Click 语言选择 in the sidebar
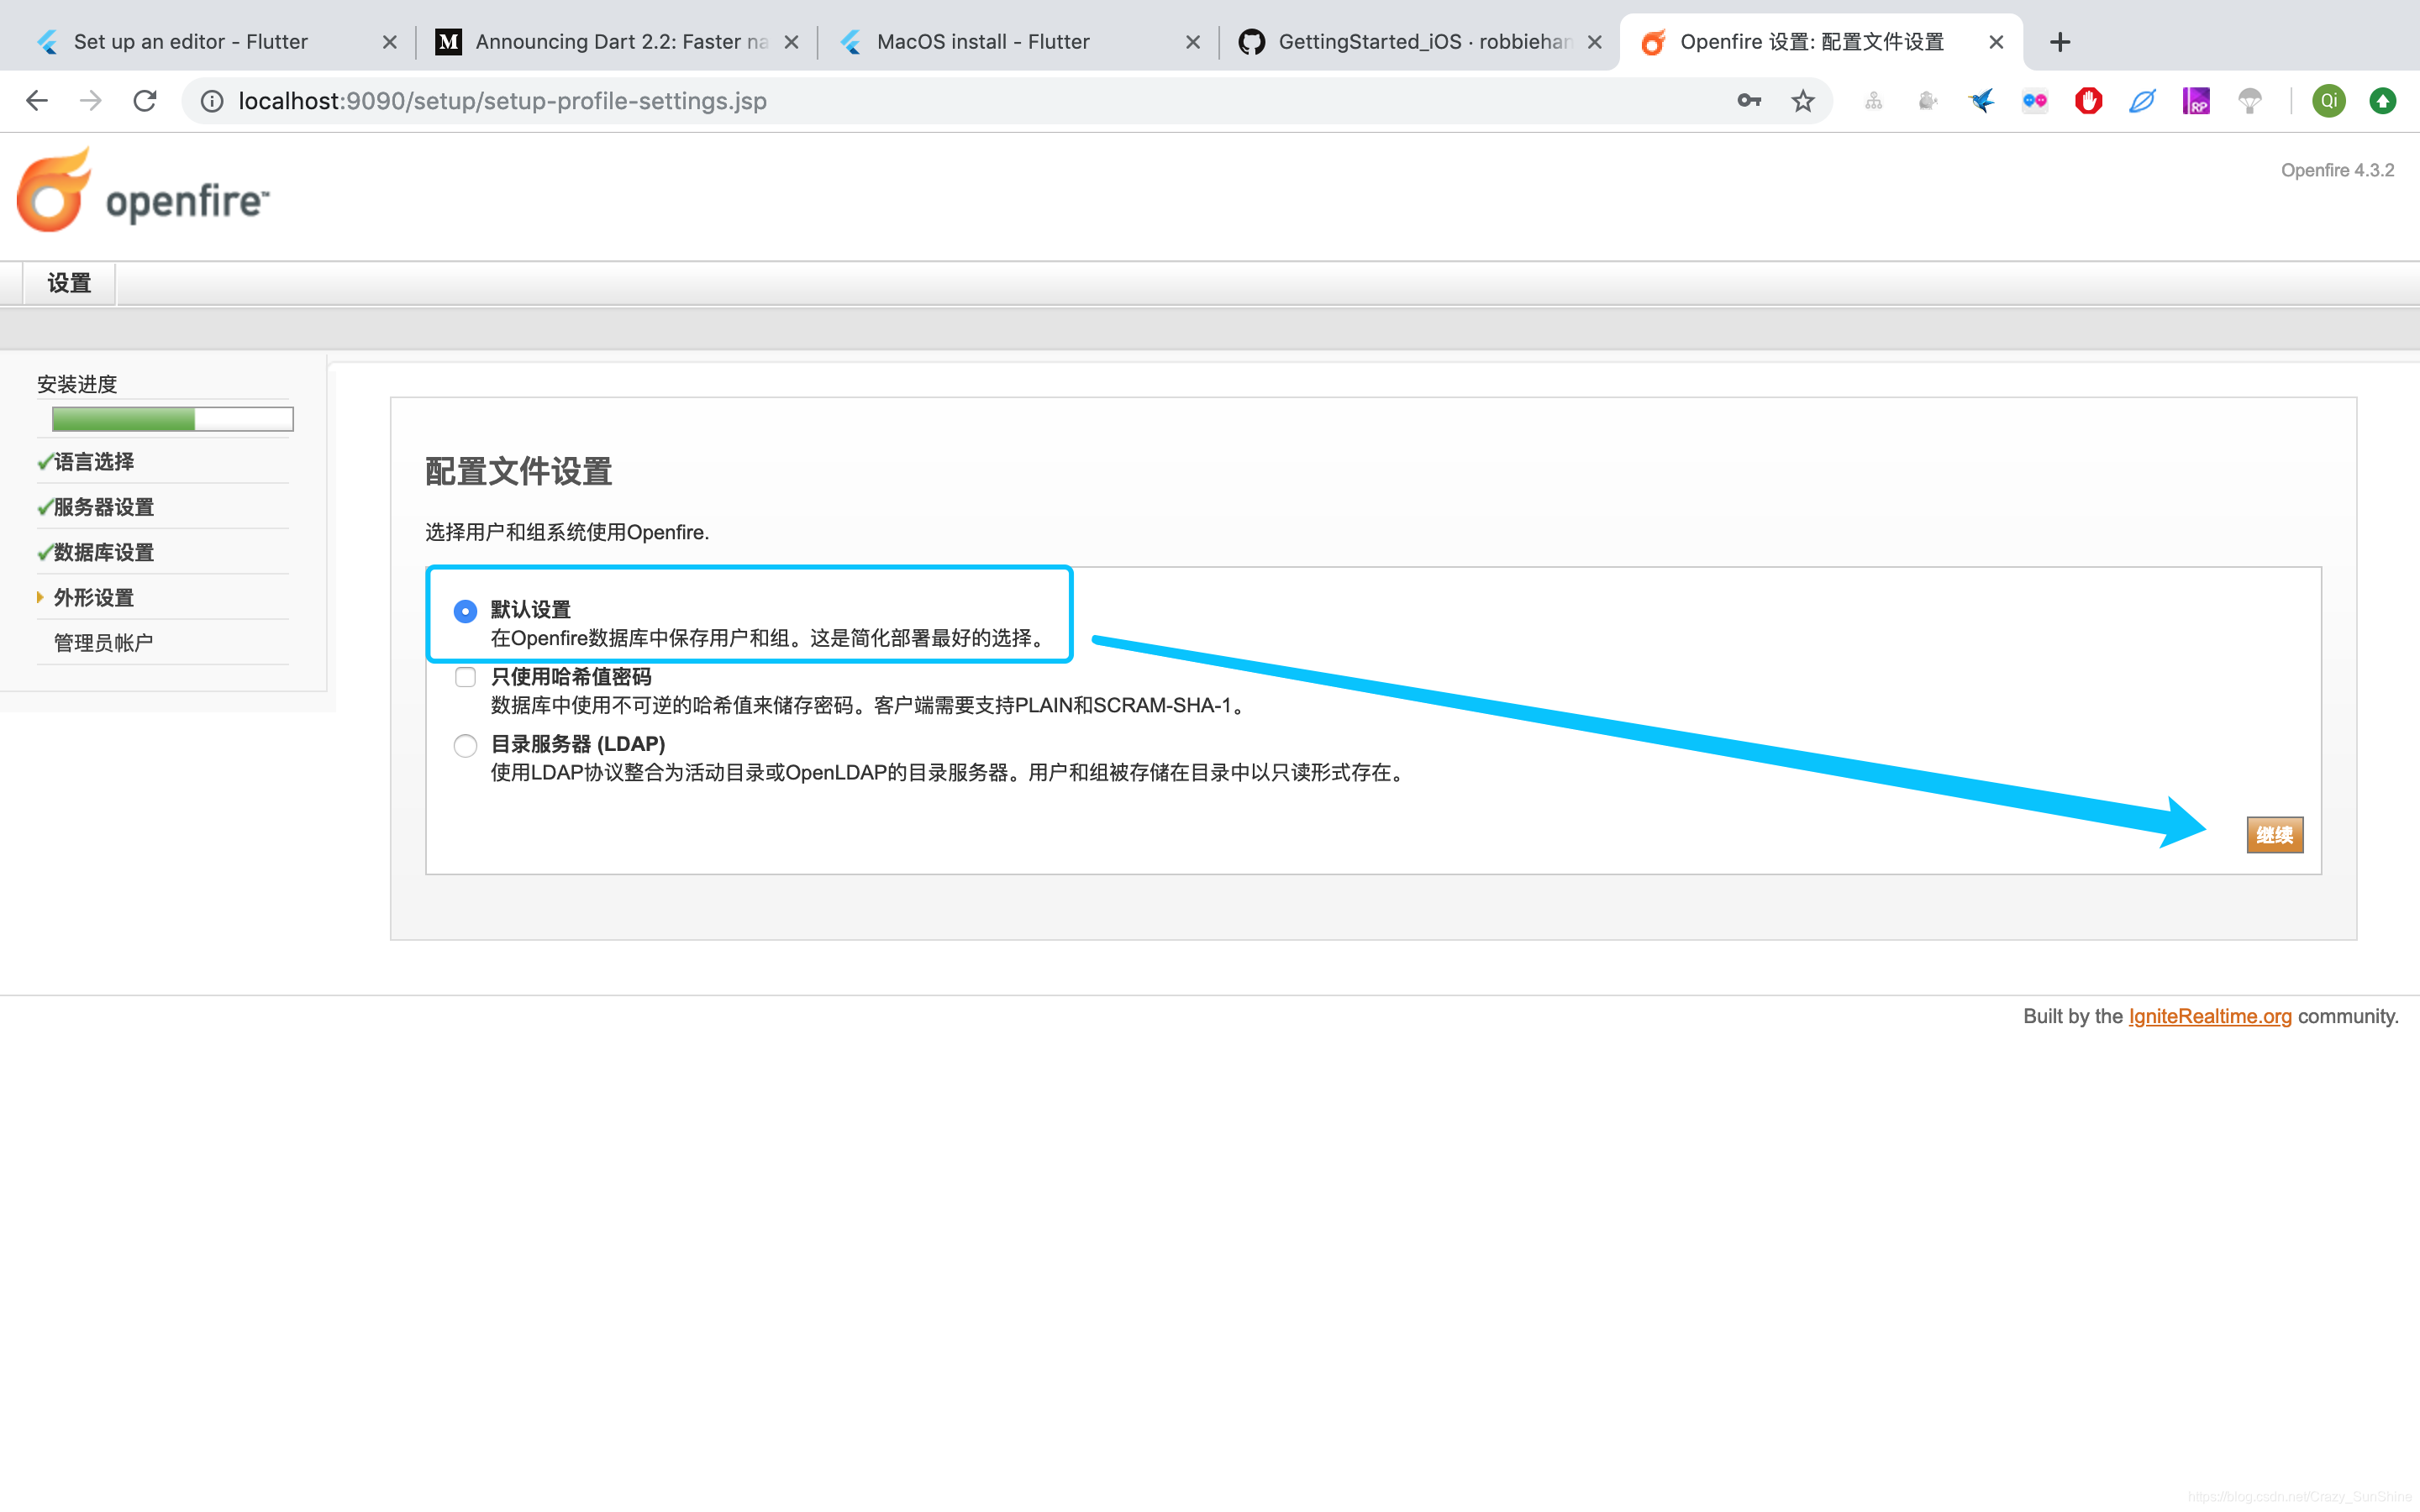This screenshot has width=2420, height=1512. (93, 462)
